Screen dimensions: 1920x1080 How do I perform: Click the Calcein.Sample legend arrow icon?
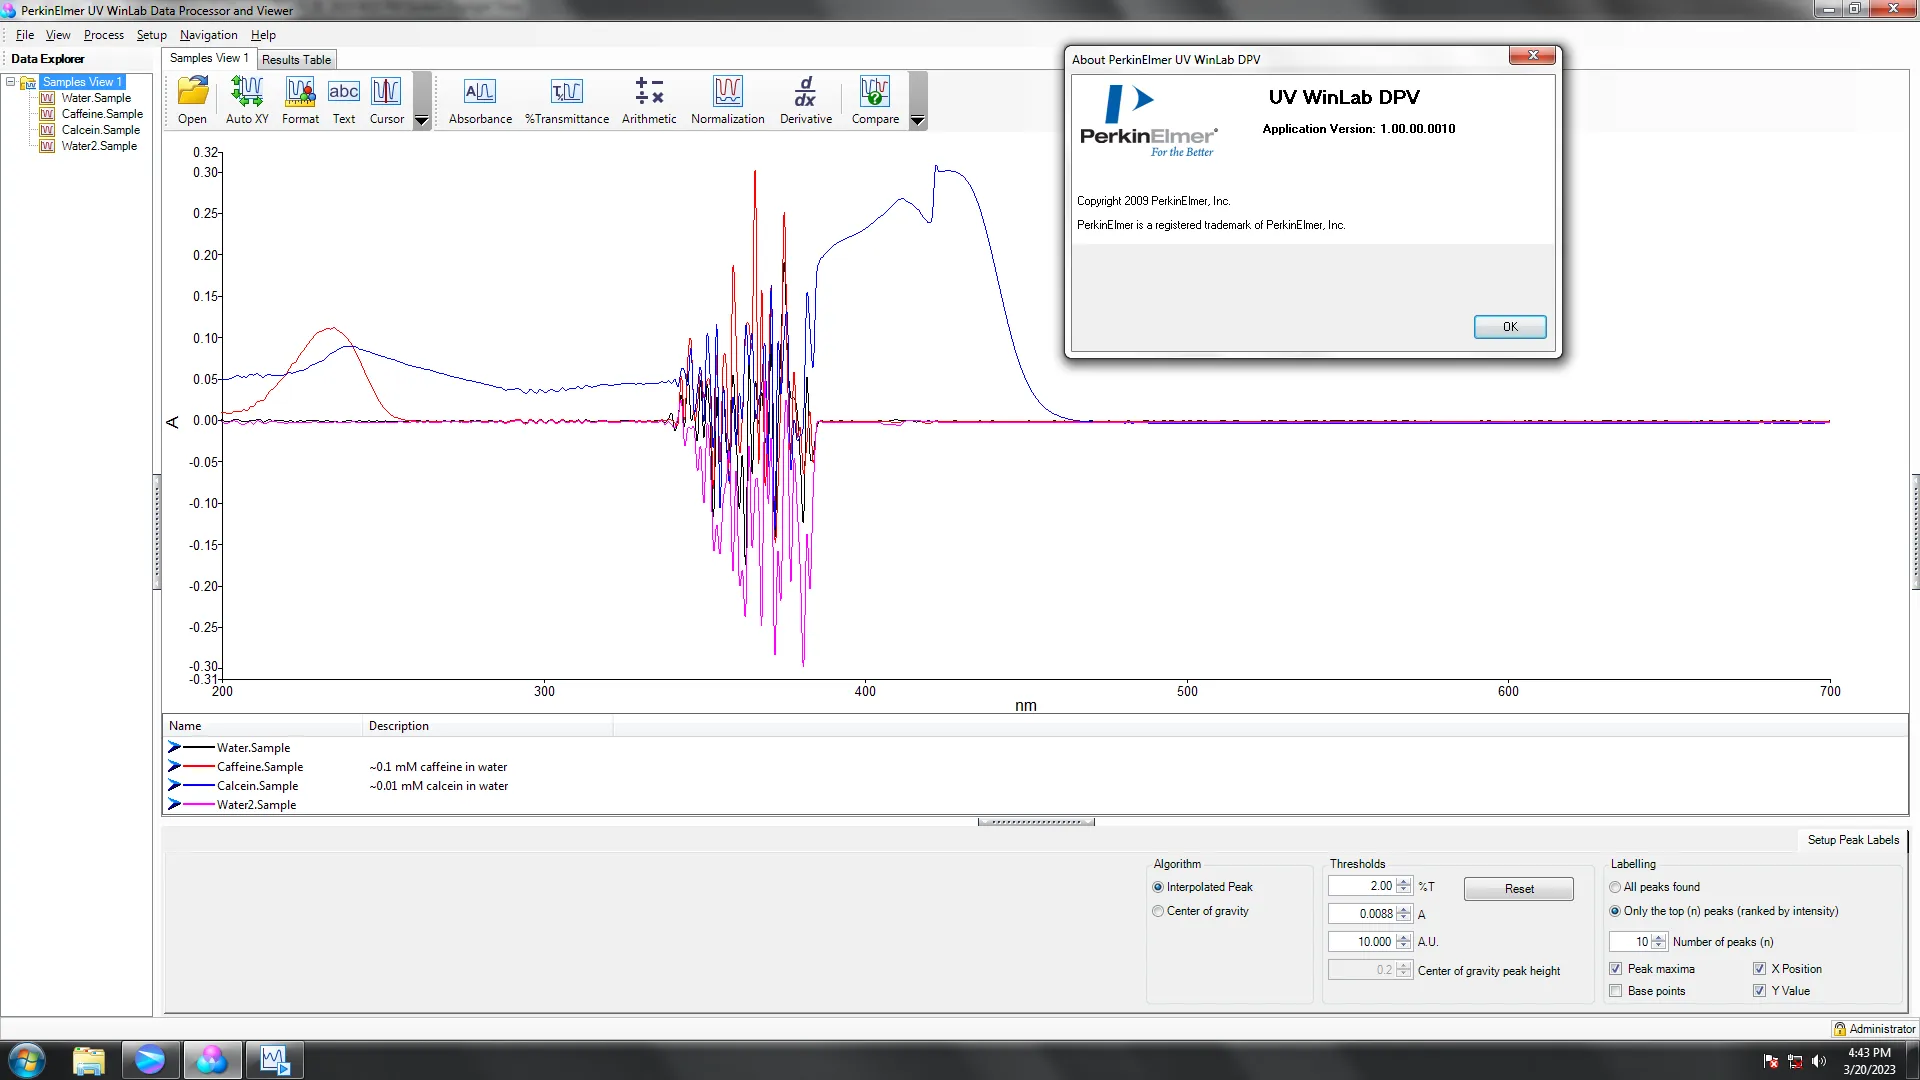175,785
